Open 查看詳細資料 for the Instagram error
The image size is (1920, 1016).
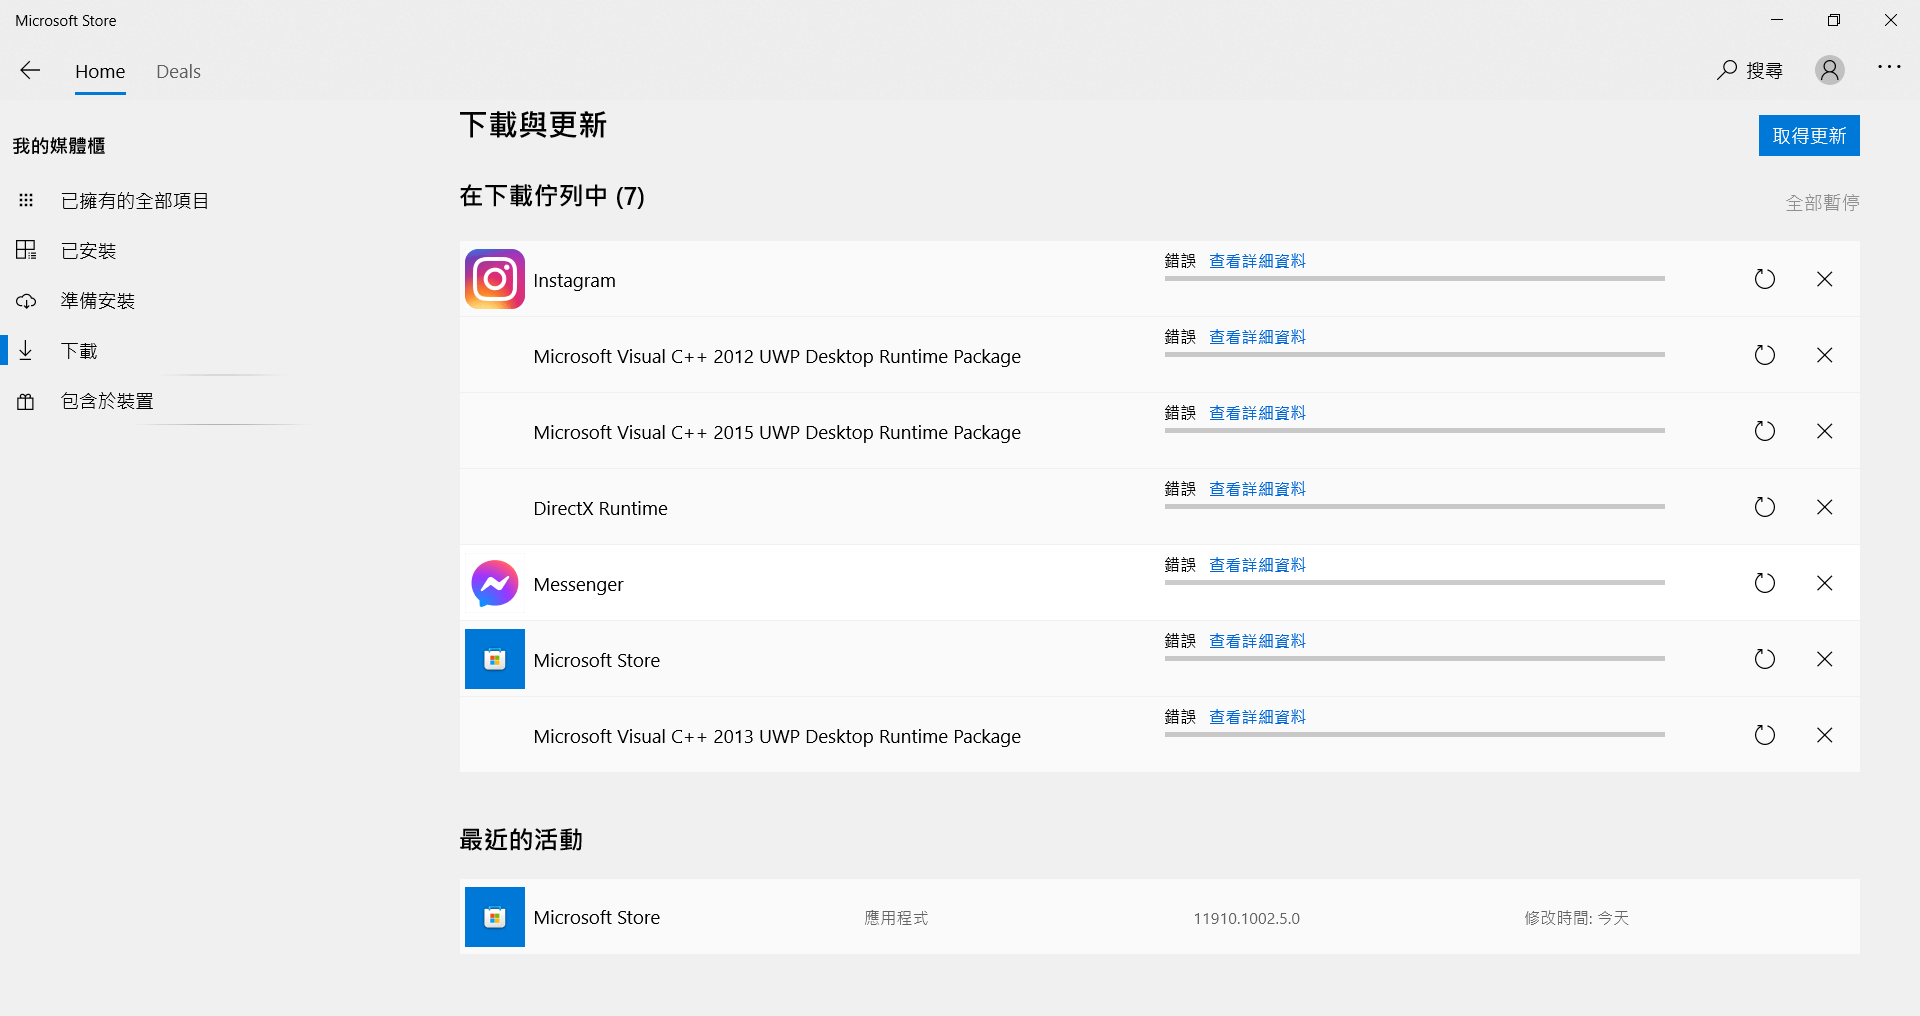point(1257,260)
